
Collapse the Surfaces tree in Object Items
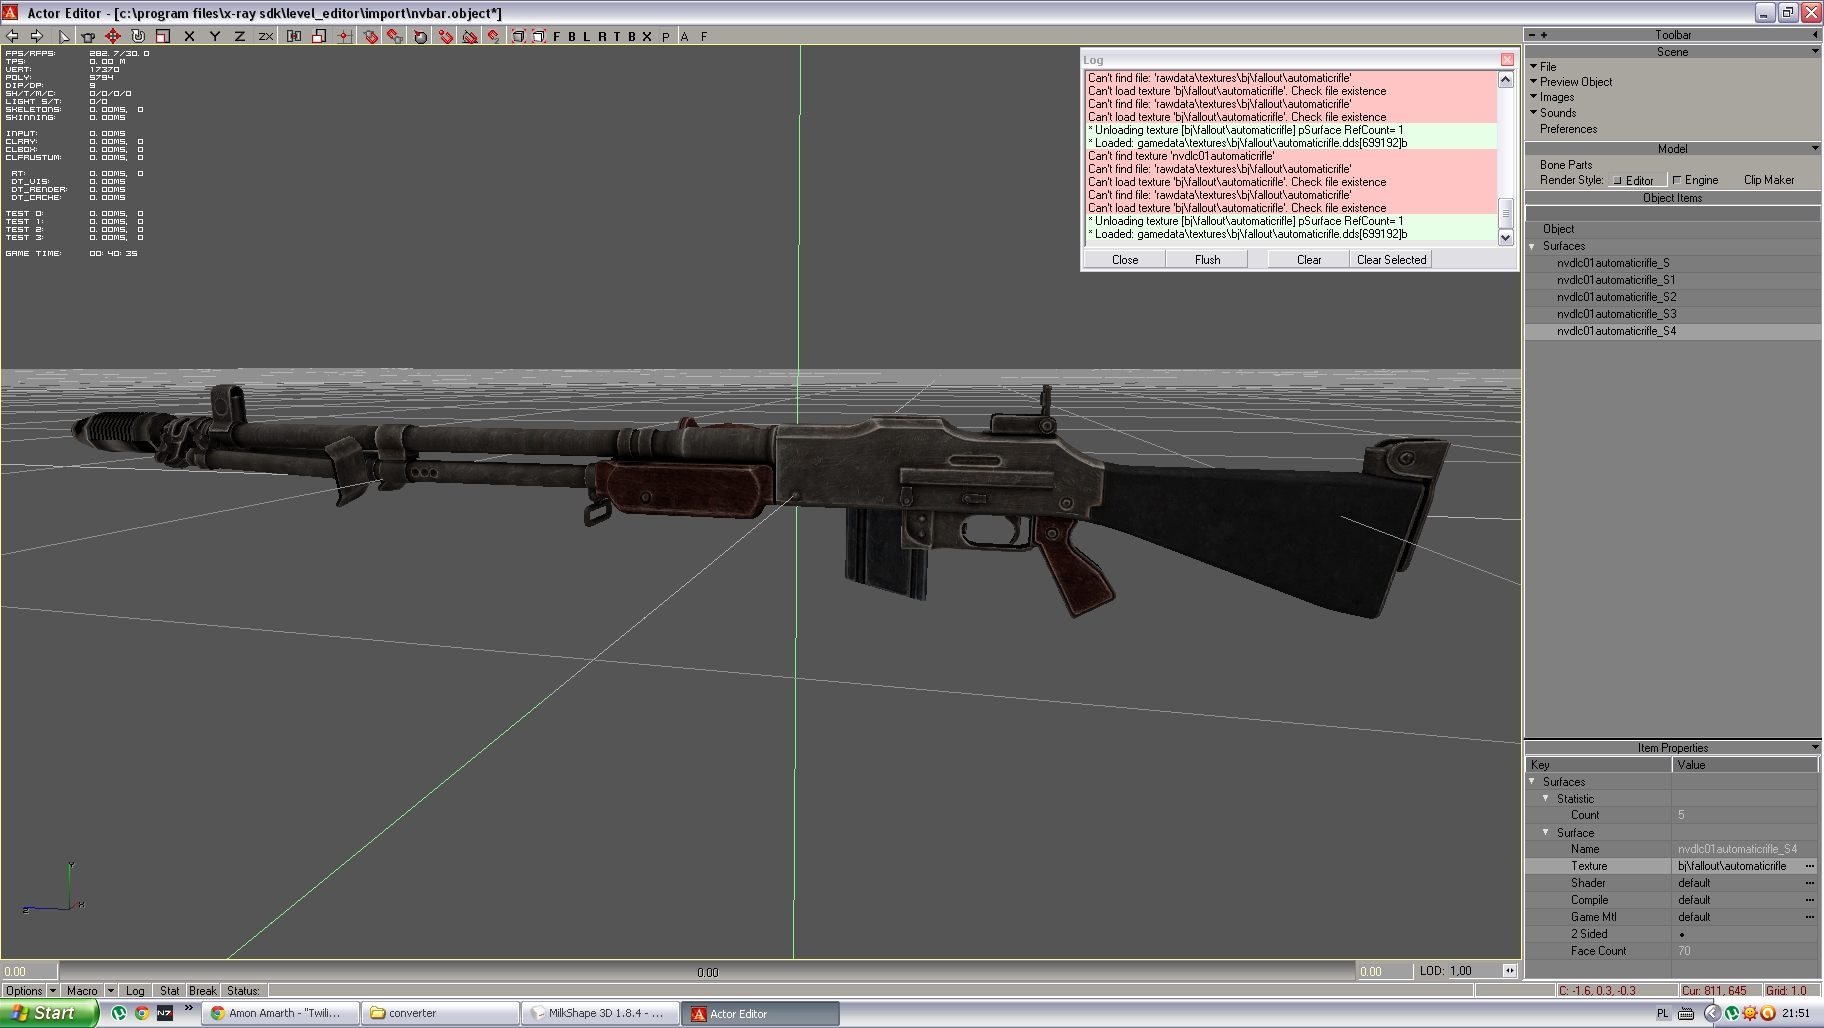(1532, 246)
